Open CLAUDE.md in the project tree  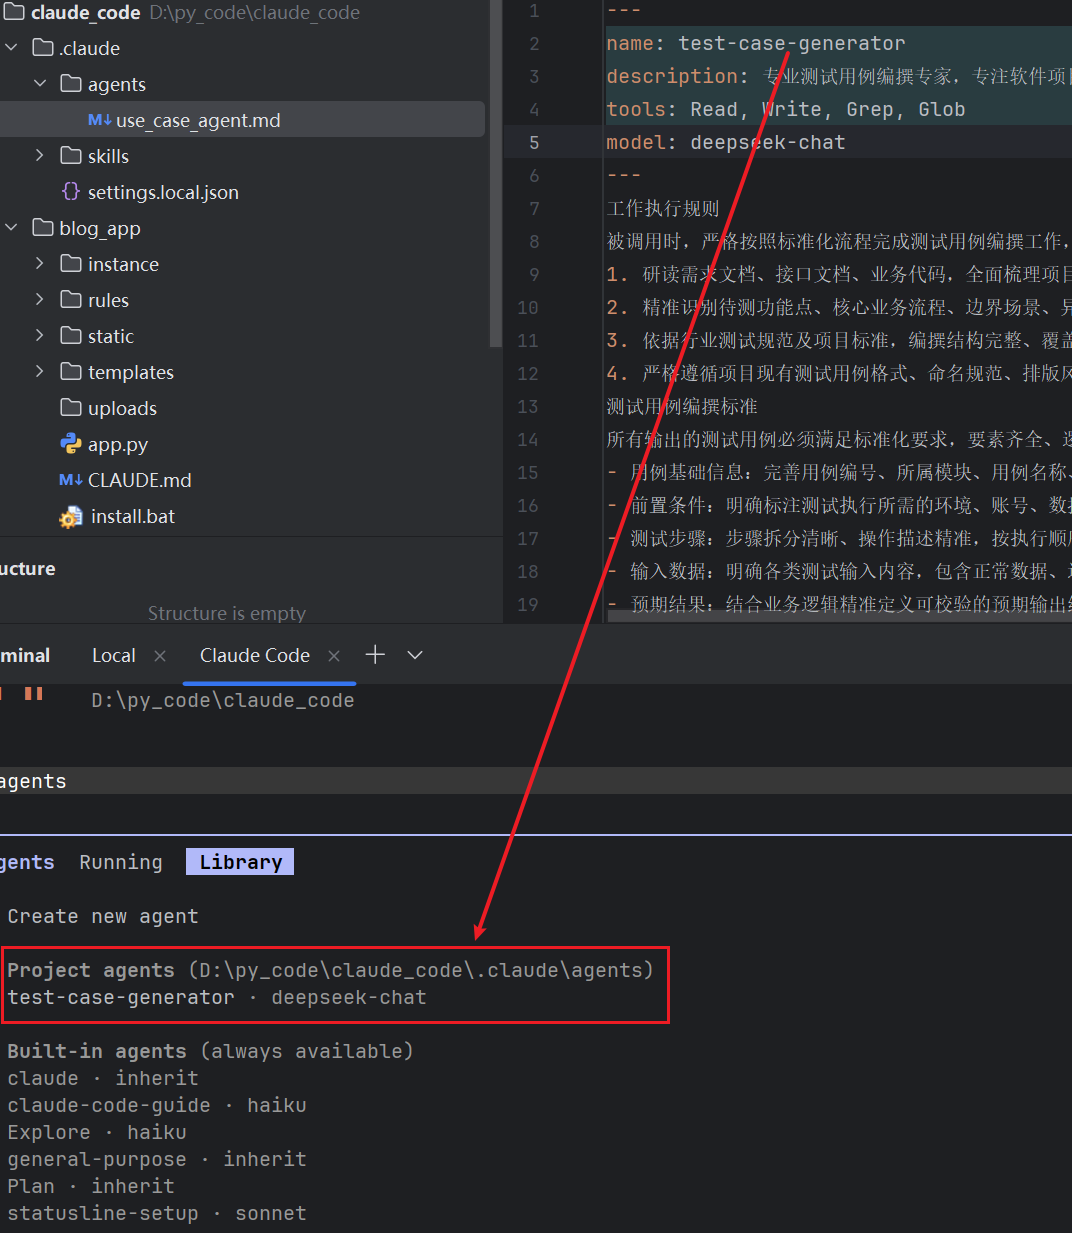(x=139, y=480)
